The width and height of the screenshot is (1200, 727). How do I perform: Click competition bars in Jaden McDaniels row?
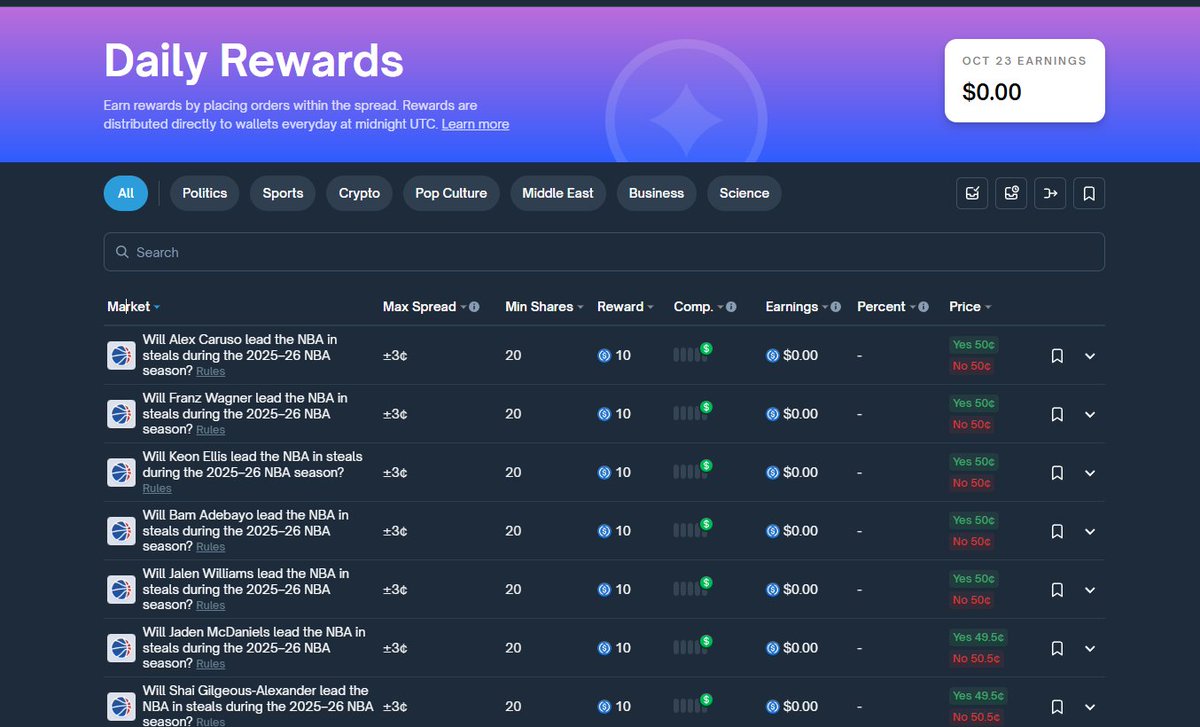(692, 646)
